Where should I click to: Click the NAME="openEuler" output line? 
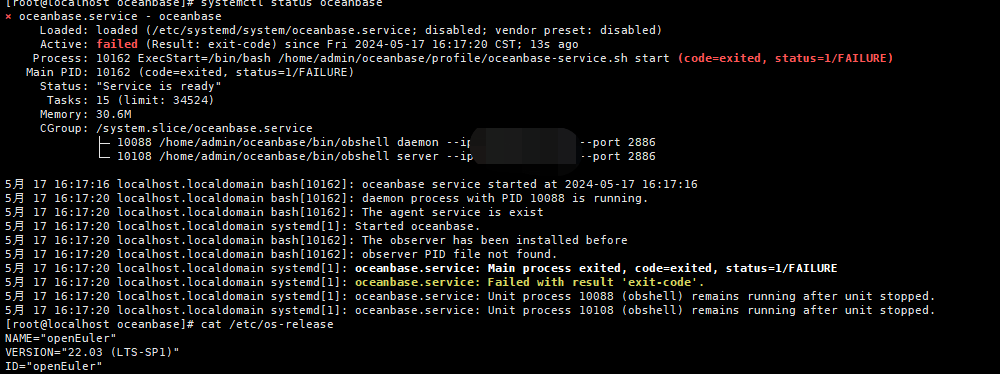pos(61,338)
